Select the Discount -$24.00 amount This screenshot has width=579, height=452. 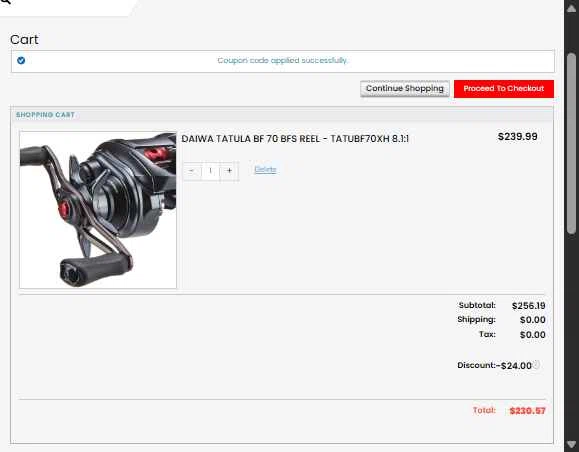(514, 366)
